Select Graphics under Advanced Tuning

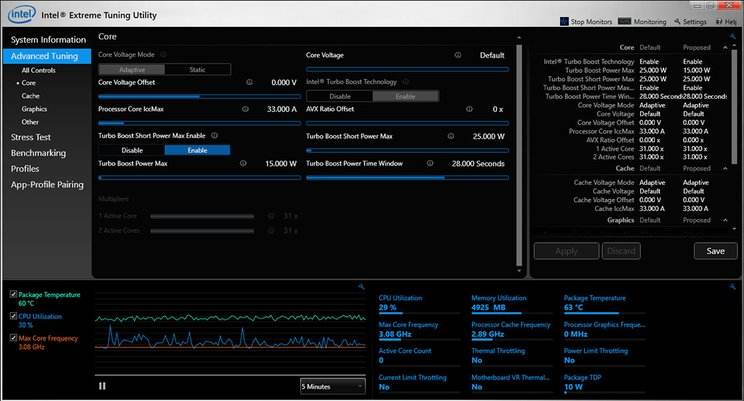[x=34, y=109]
